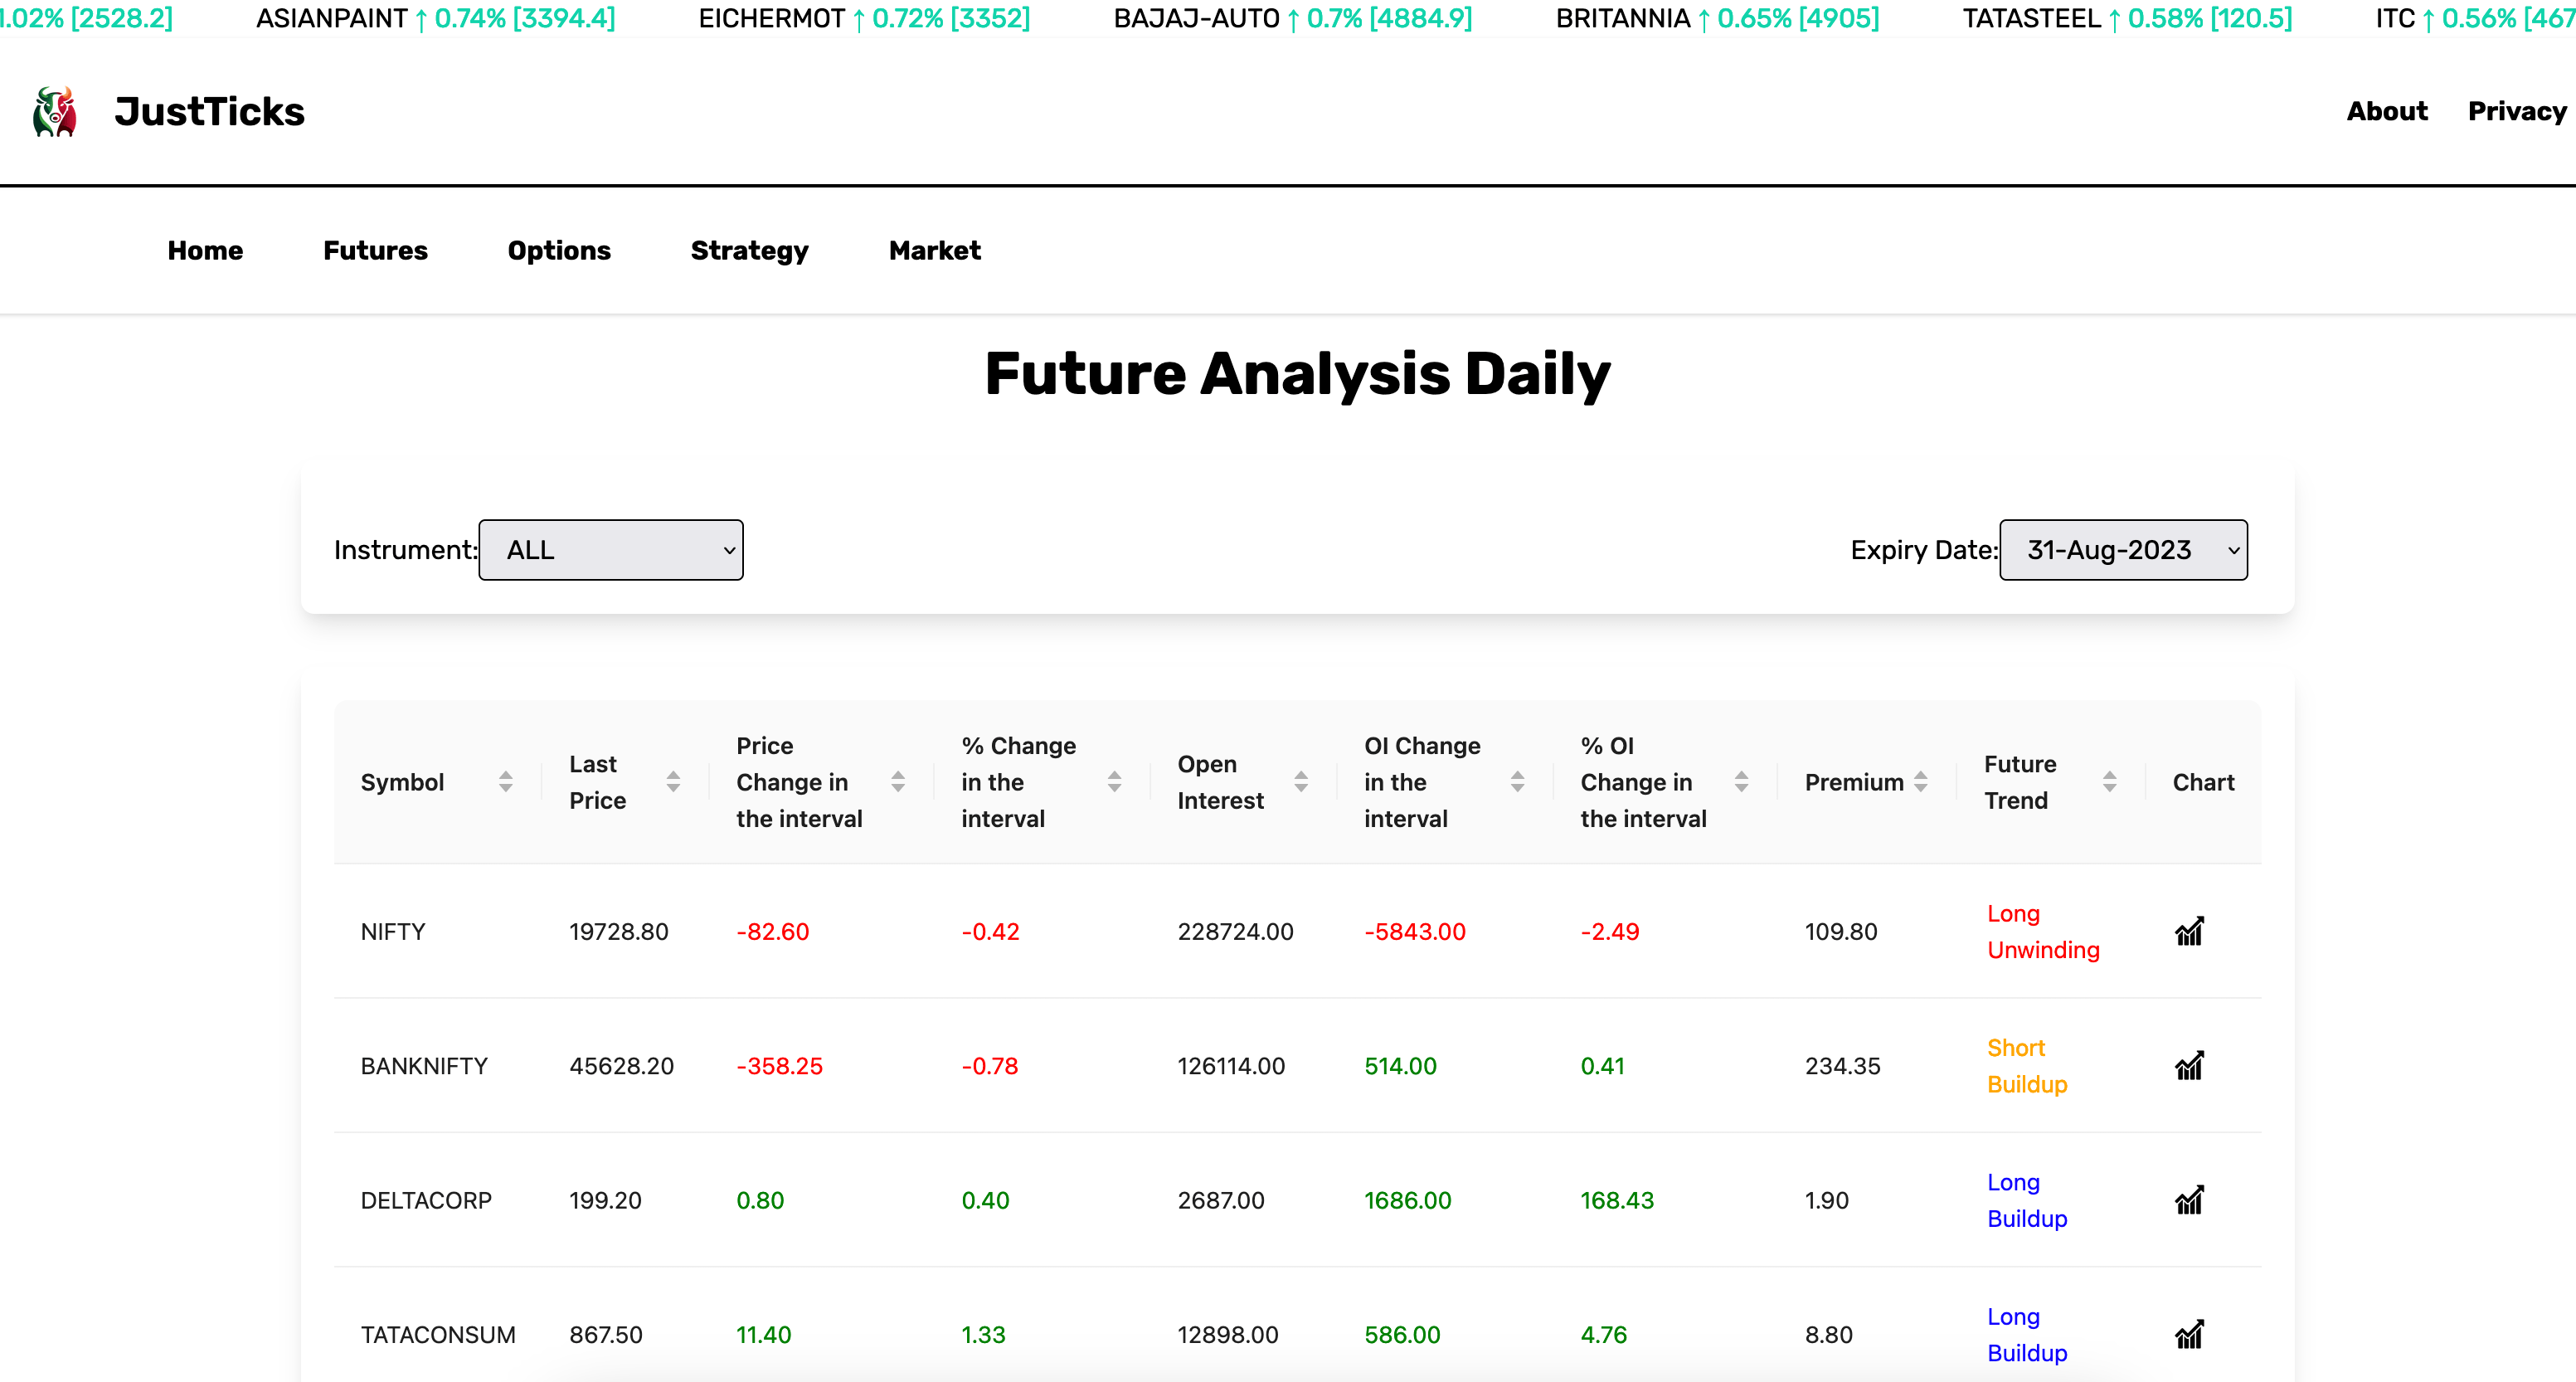This screenshot has height=1382, width=2576.
Task: Click the JustTicks bull logo icon
Action: [55, 111]
